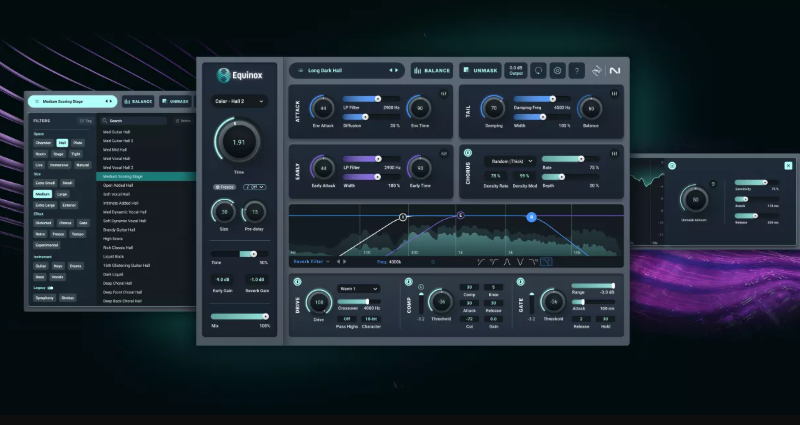Open Tail section settings sliders icon
This screenshot has width=800, height=425.
point(614,93)
